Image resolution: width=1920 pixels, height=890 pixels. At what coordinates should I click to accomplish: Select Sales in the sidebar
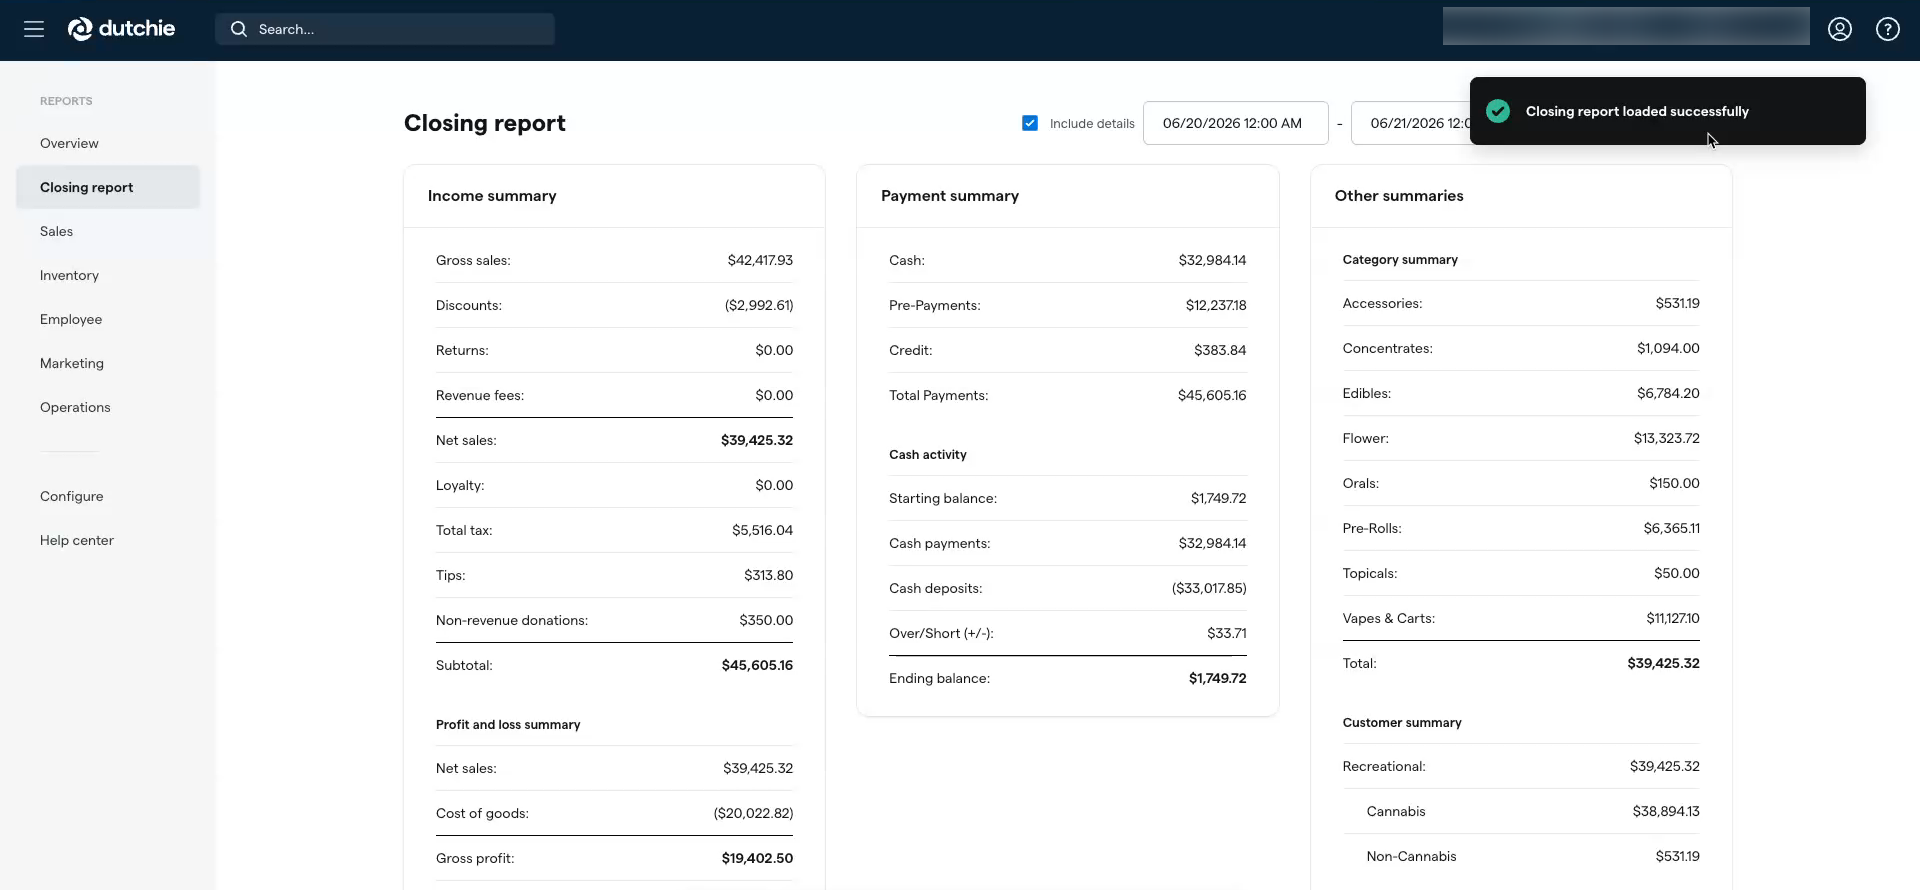pos(56,231)
